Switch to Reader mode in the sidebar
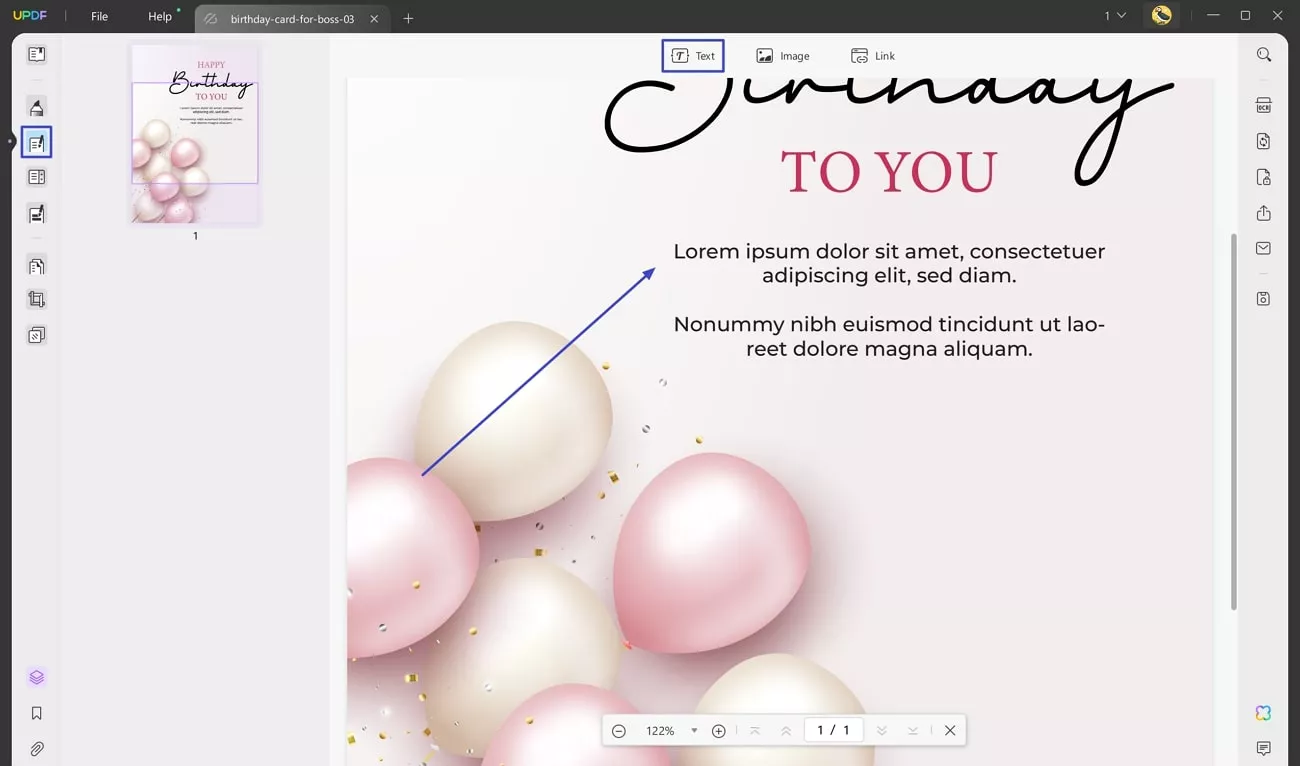This screenshot has height=766, width=1300. pos(36,54)
